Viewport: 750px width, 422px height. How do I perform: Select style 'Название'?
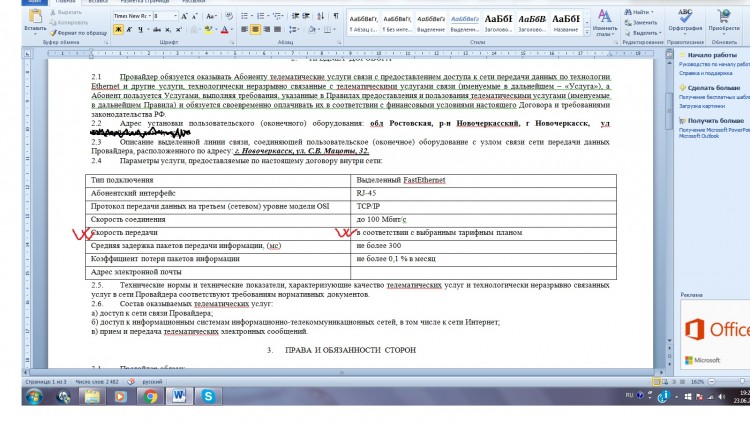[566, 23]
